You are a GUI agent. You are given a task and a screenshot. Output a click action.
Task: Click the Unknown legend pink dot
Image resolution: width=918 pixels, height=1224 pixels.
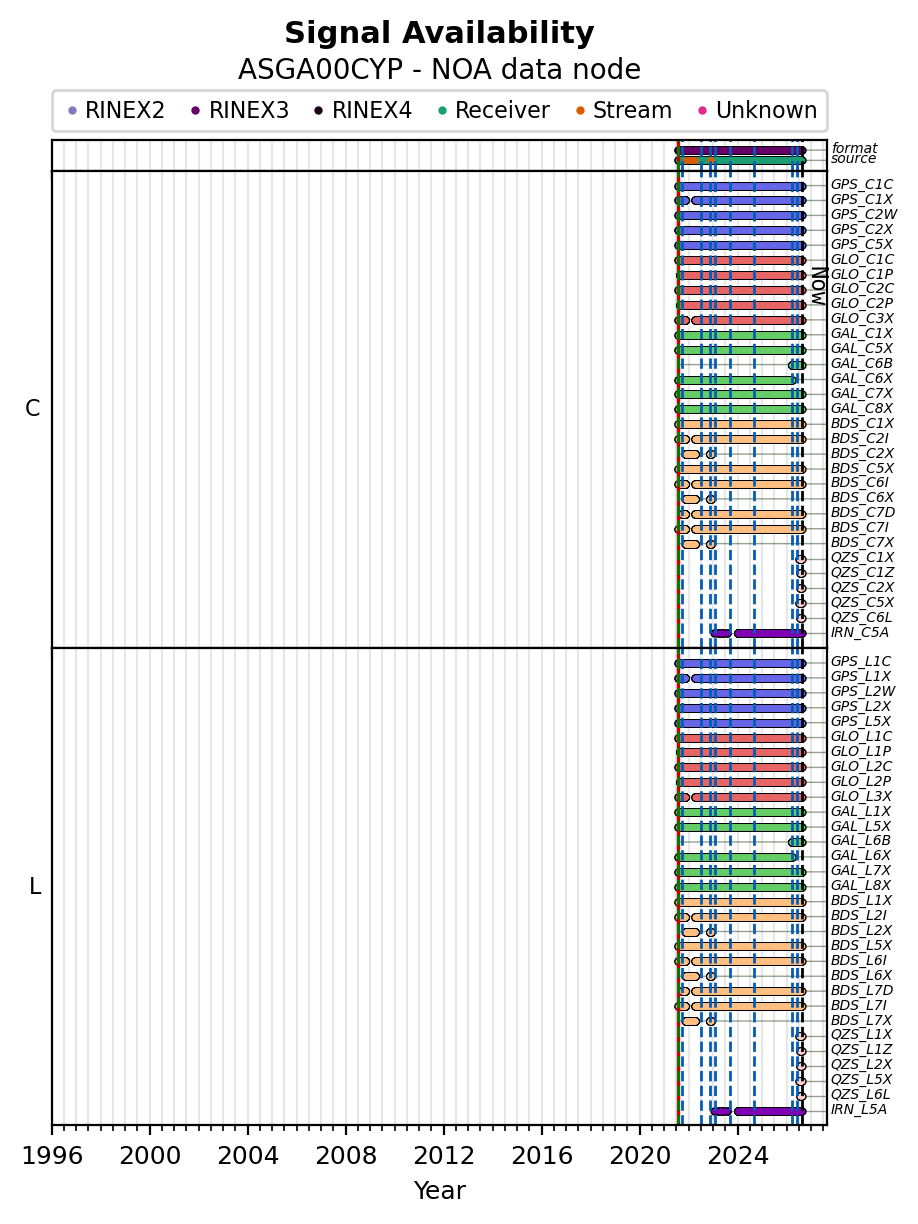pyautogui.click(x=703, y=111)
